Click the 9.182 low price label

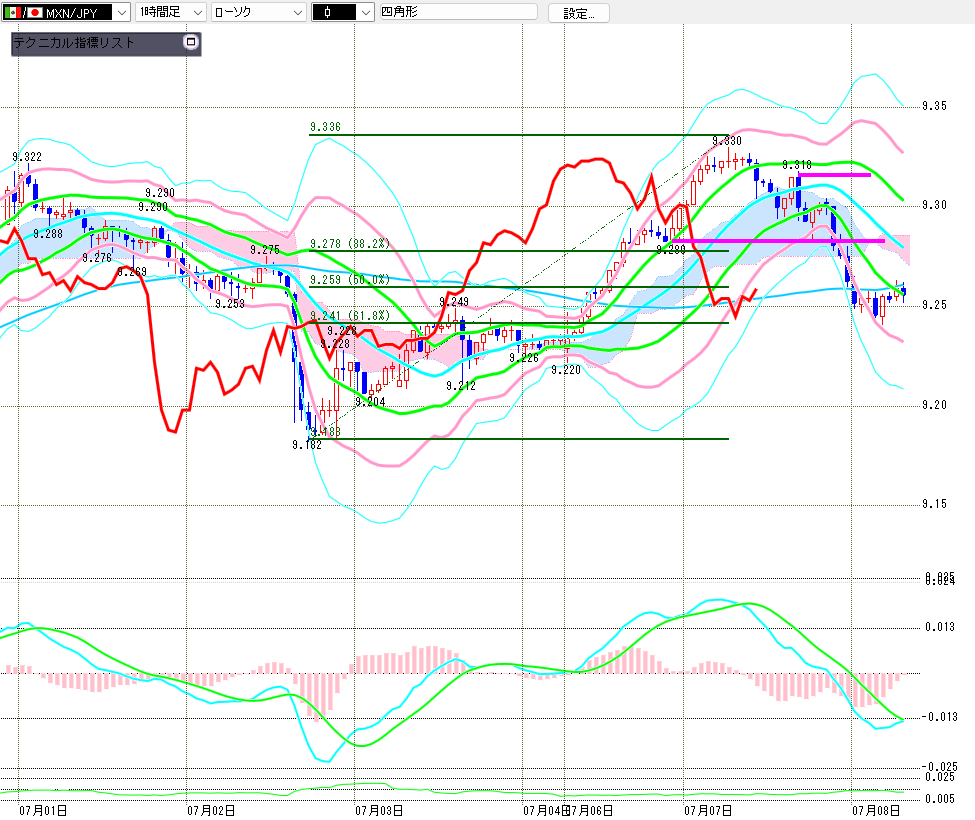click(307, 445)
